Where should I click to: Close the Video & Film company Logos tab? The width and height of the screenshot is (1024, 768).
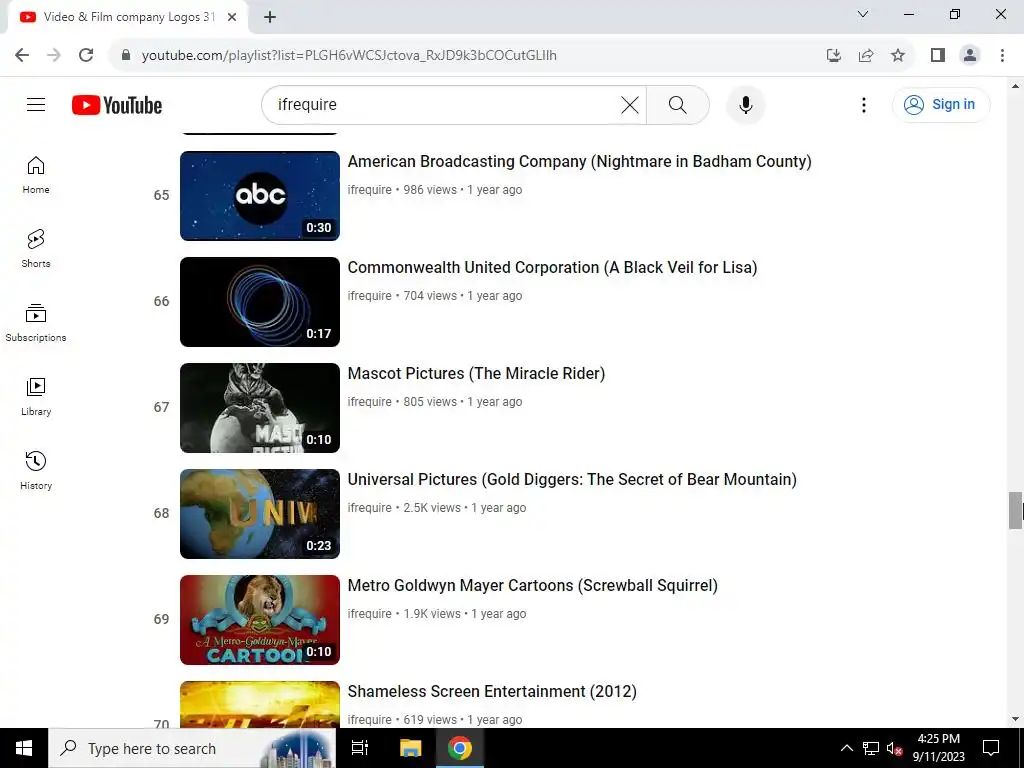coord(232,17)
